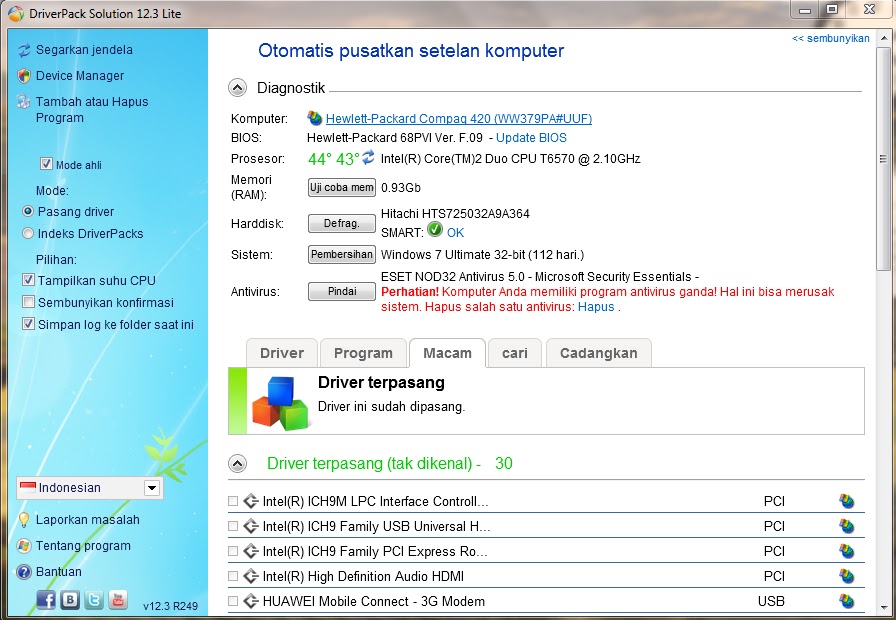Click the SMART status green check icon
This screenshot has width=896, height=620.
435,230
